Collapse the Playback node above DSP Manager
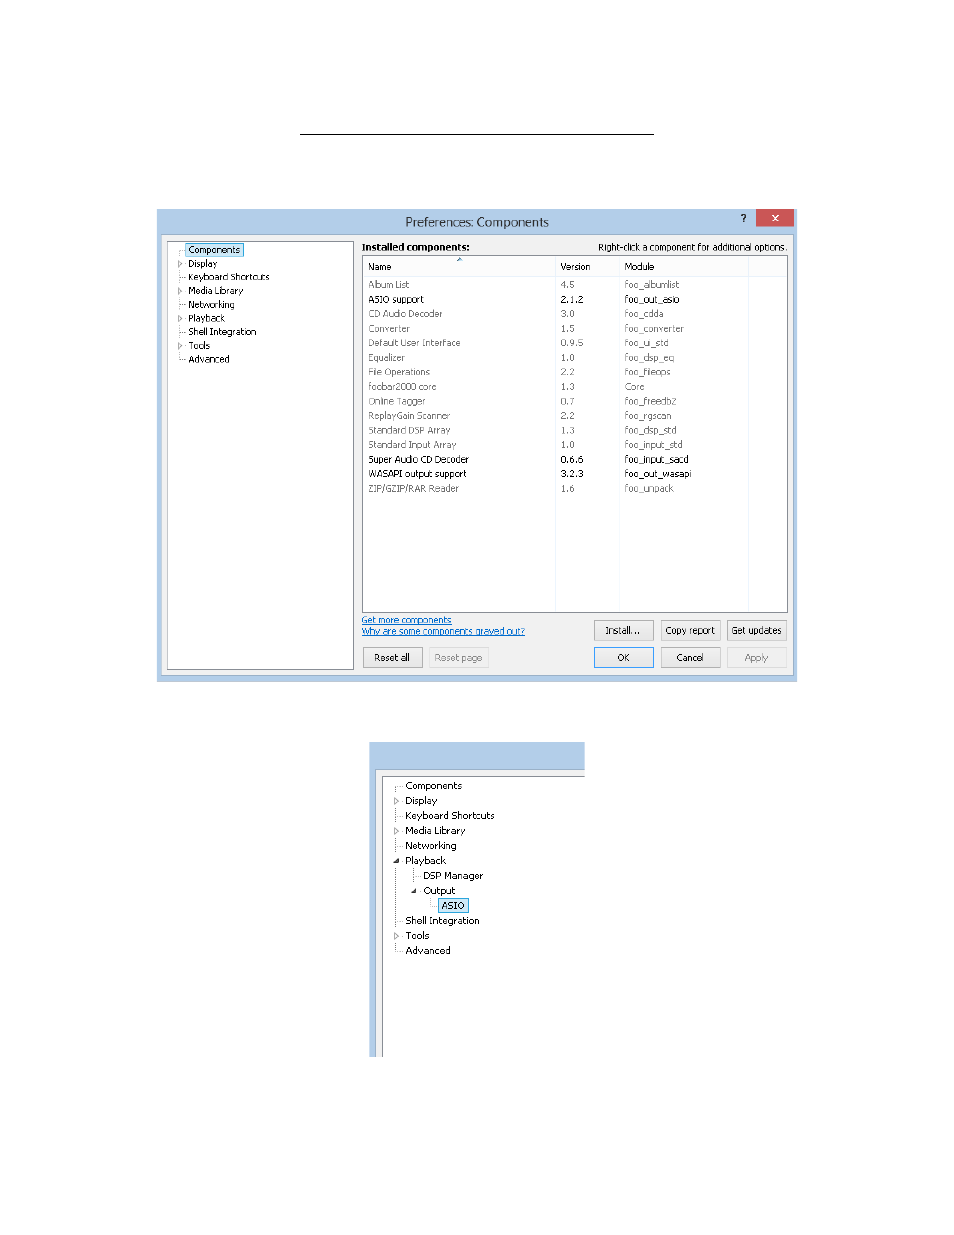Image resolution: width=954 pixels, height=1235 pixels. click(396, 861)
